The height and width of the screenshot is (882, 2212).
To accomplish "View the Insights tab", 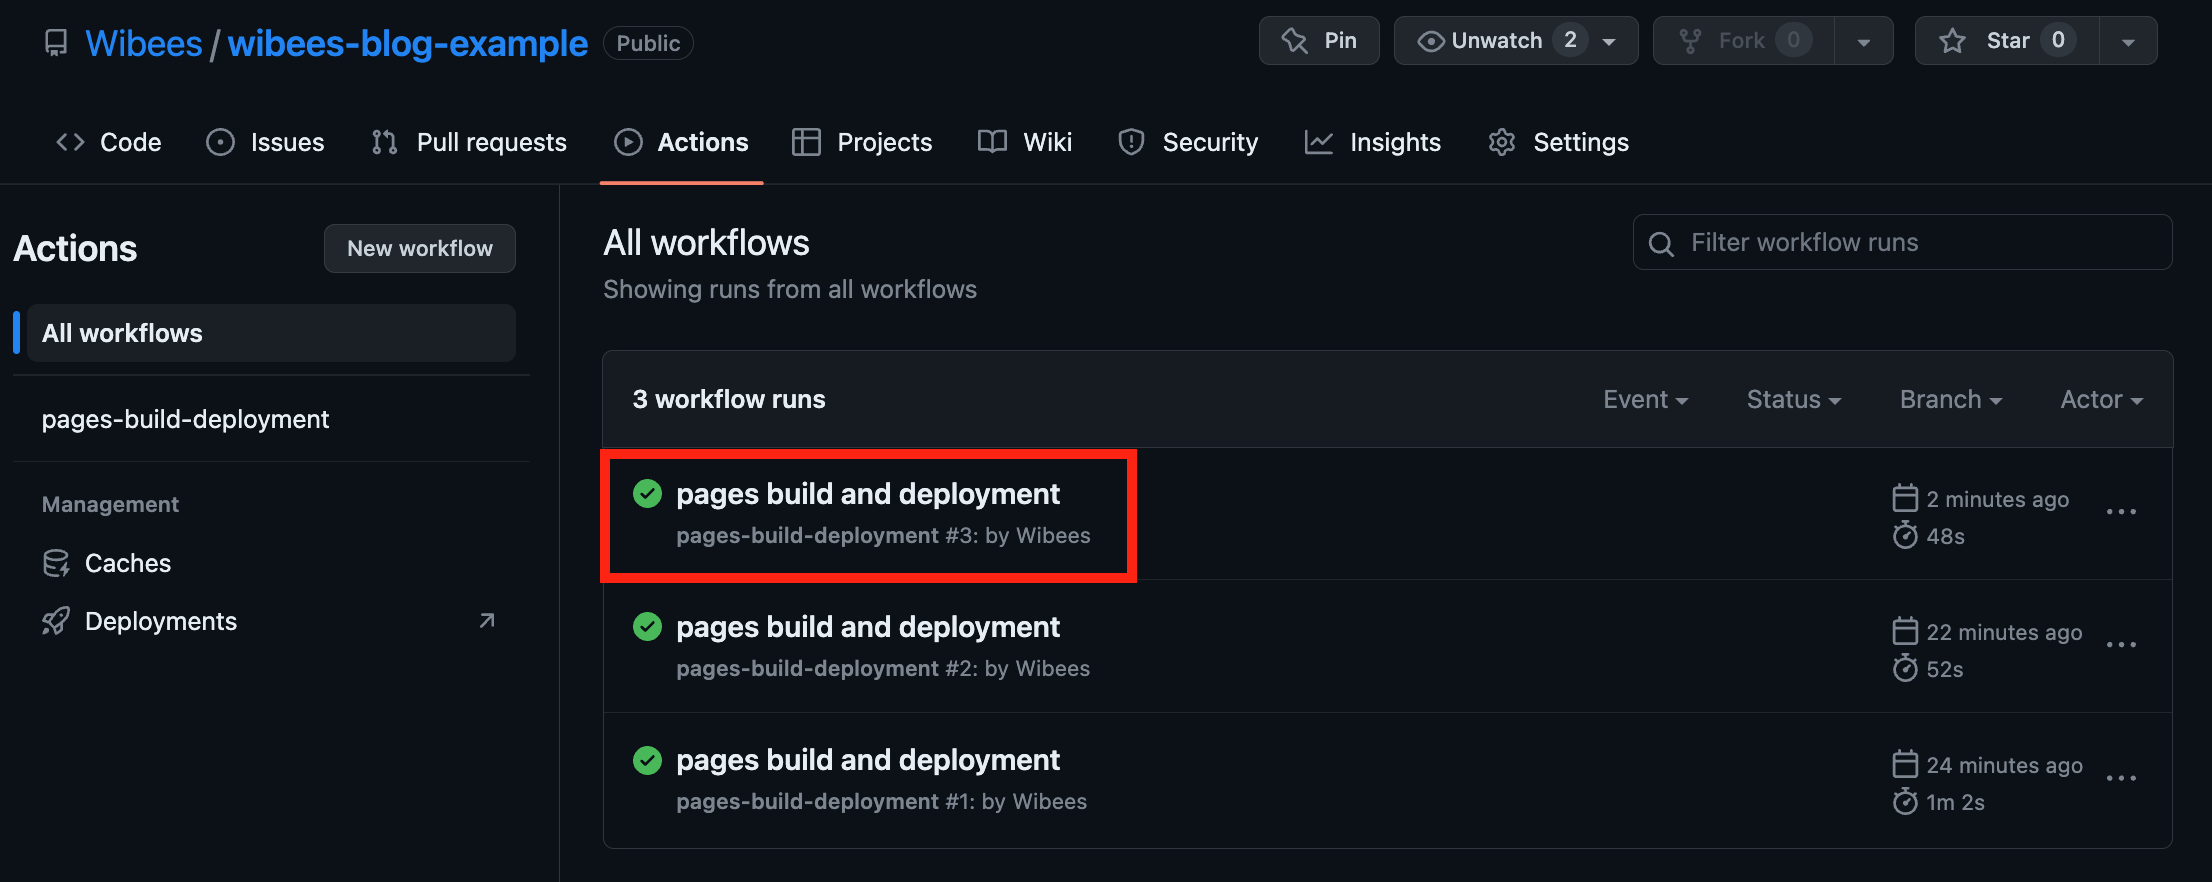I will pos(1373,142).
